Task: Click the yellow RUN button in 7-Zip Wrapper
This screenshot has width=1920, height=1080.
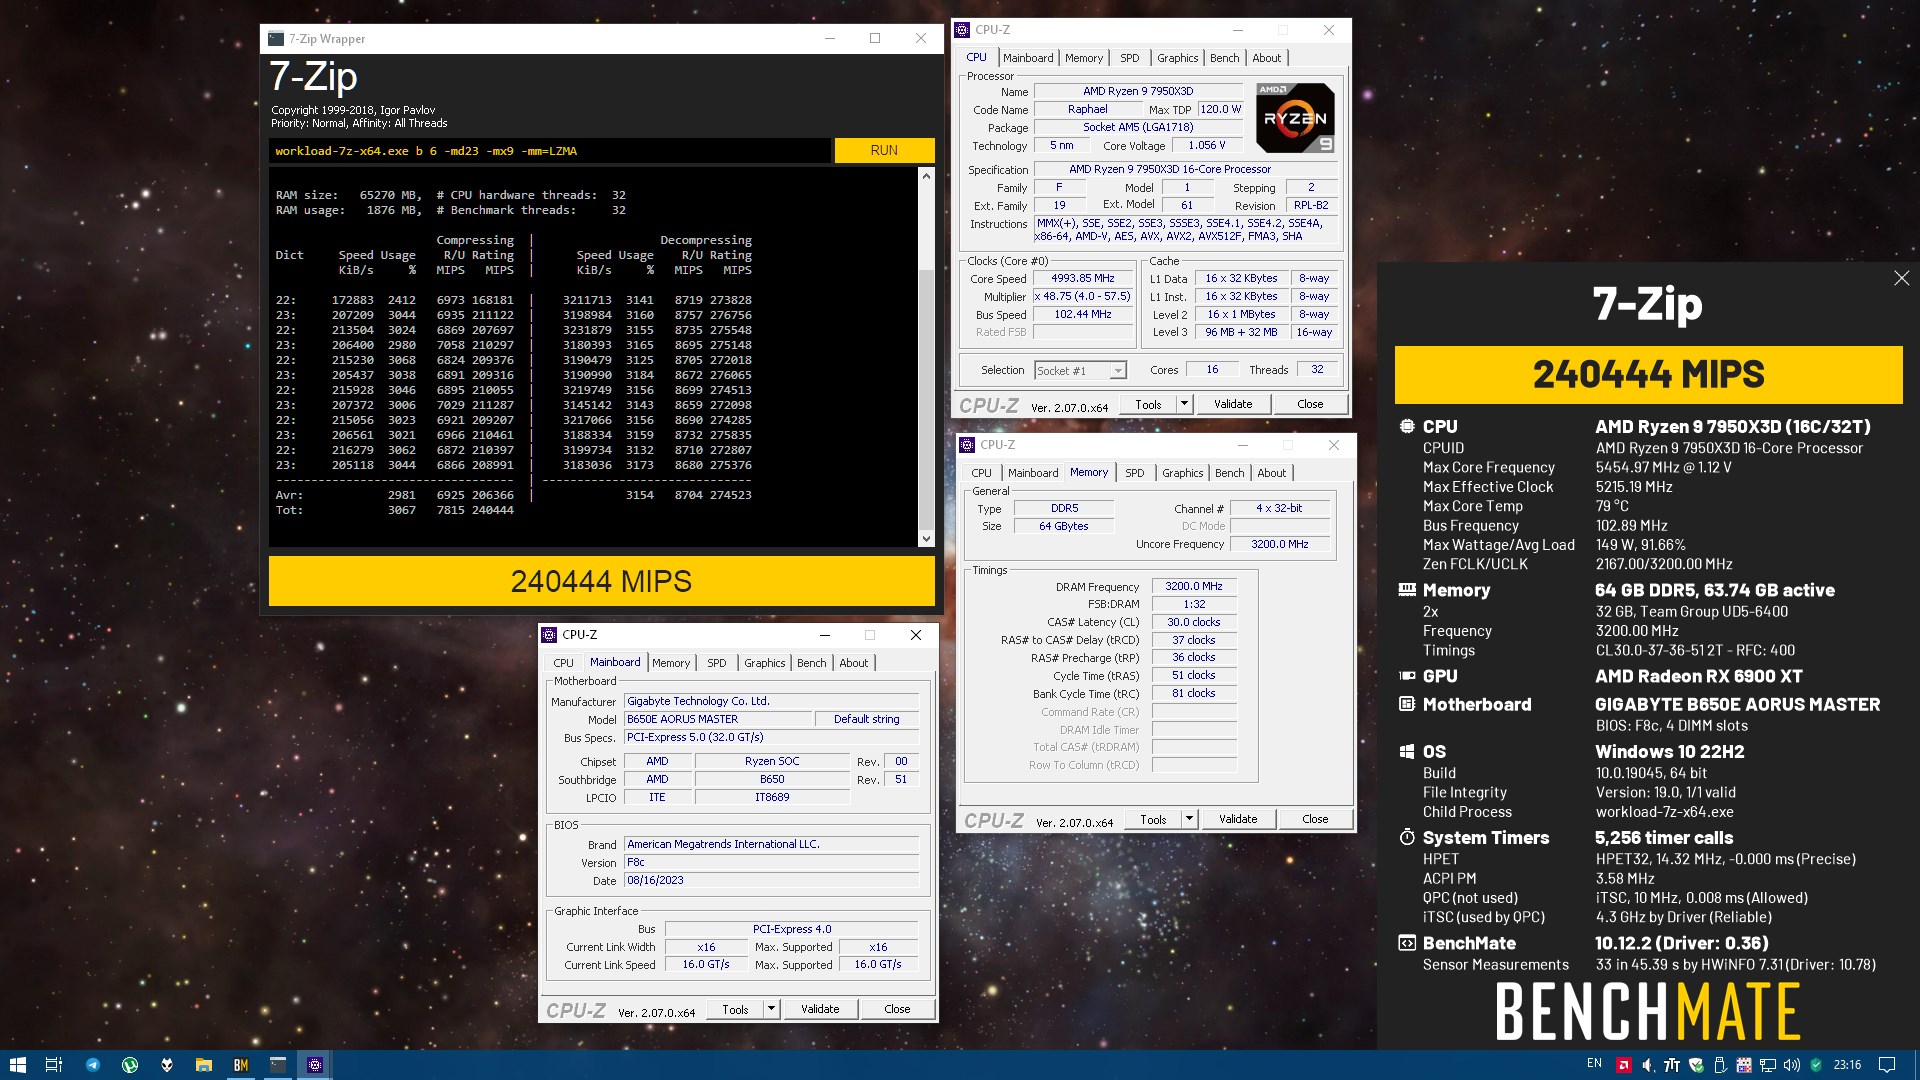Action: coord(884,150)
